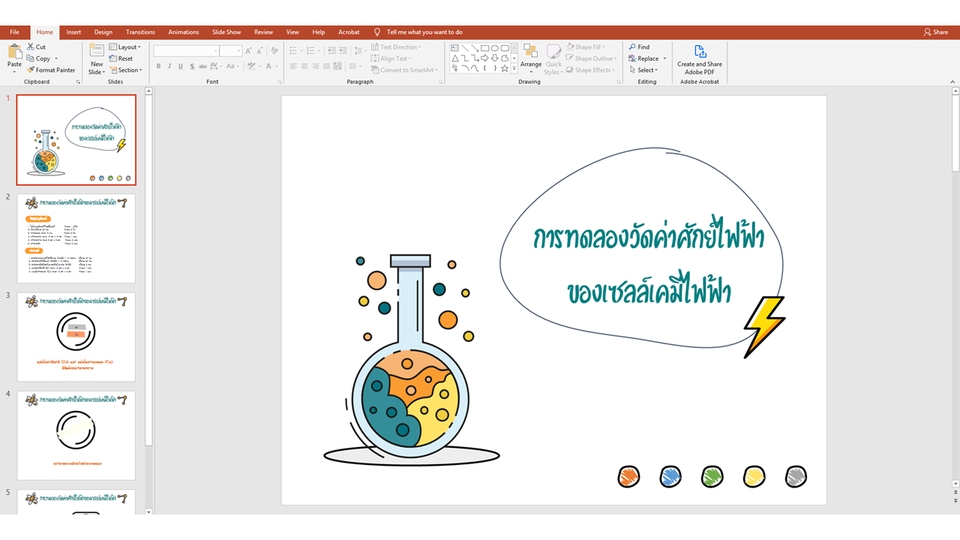Toggle italic formatting
The width and height of the screenshot is (960, 540).
170,66
